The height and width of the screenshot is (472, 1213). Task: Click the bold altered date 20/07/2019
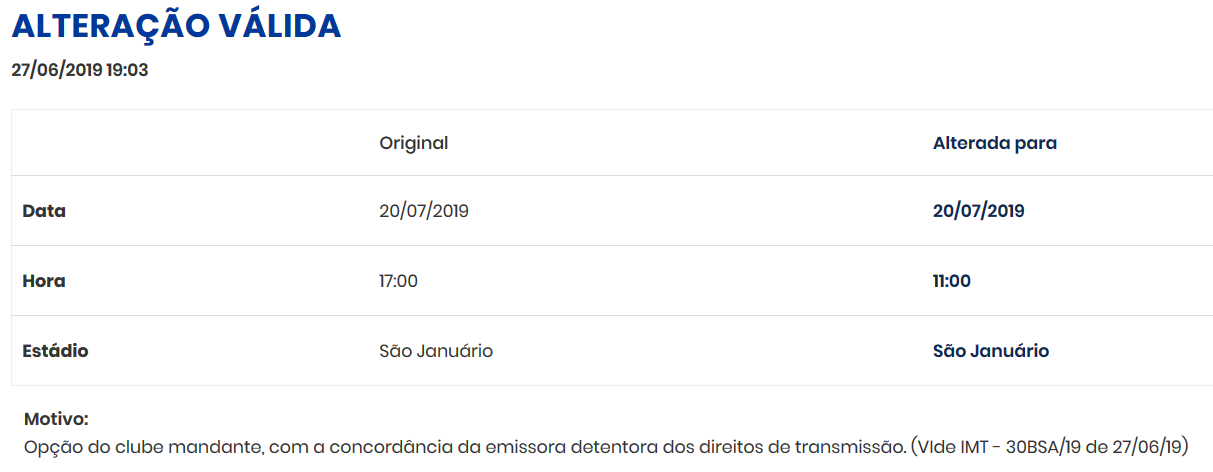click(x=978, y=211)
